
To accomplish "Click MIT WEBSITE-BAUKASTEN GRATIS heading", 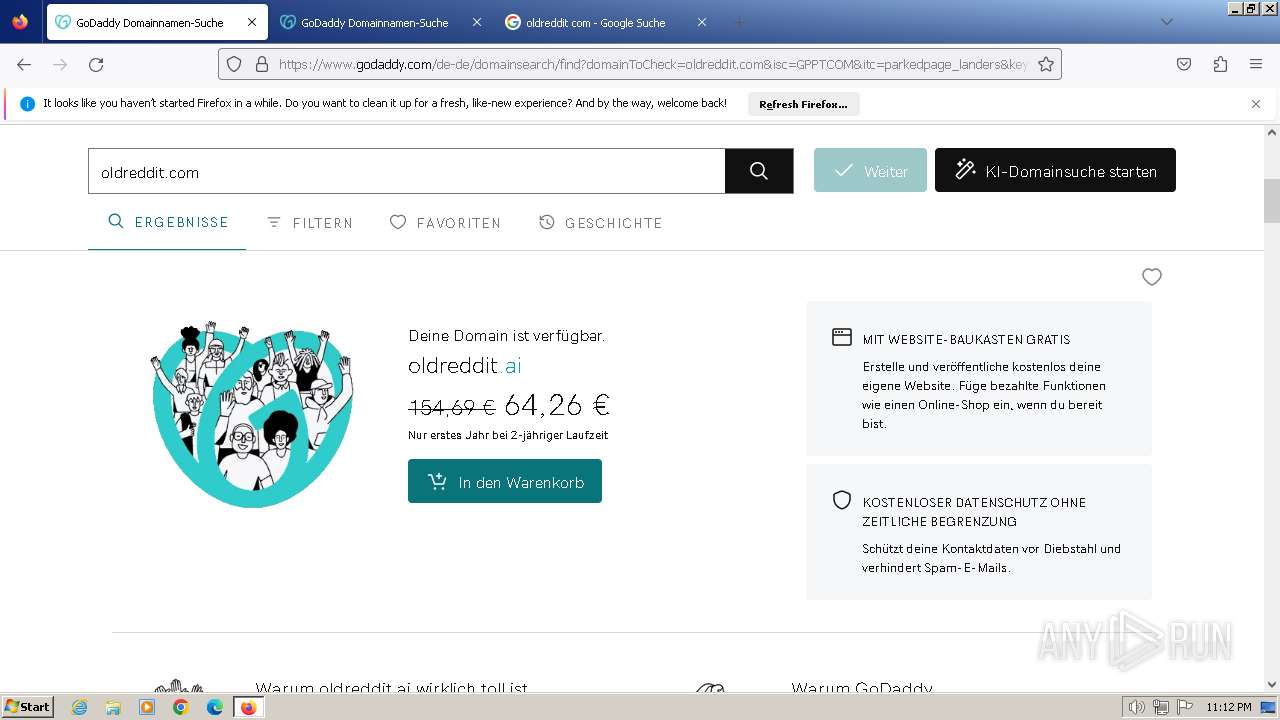I will click(x=966, y=340).
